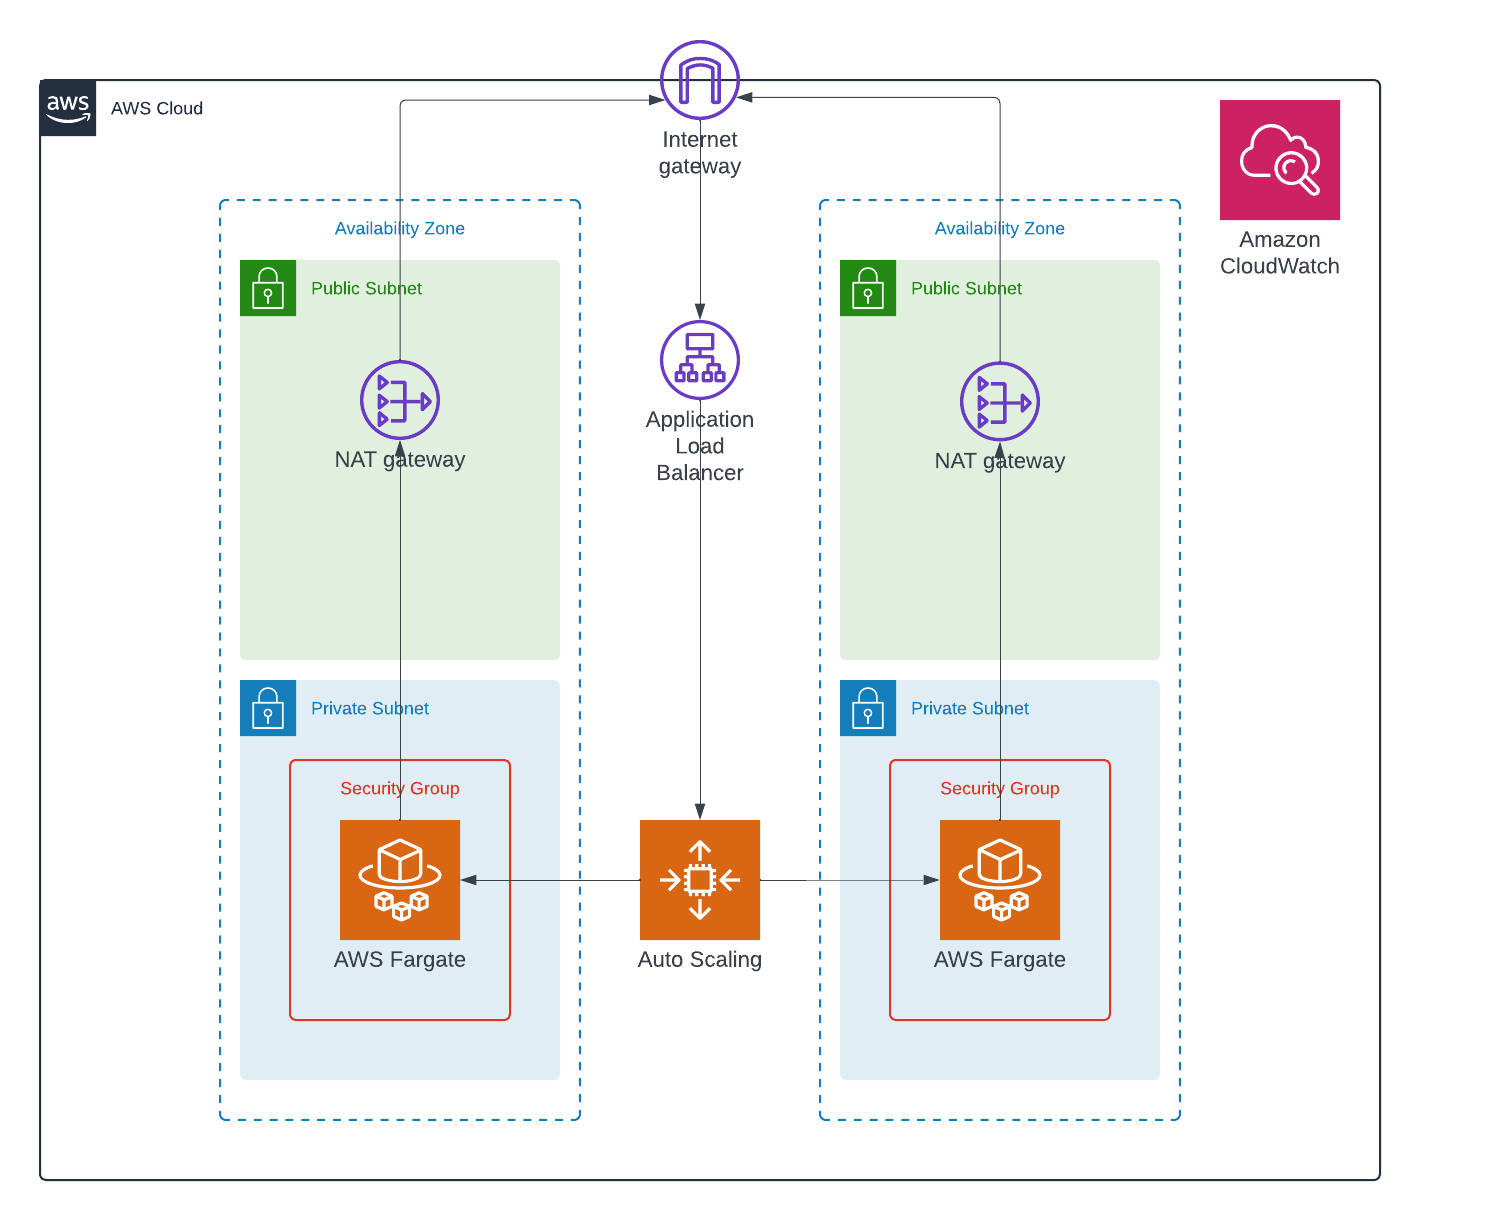Click left NAT gateway label text

click(400, 460)
